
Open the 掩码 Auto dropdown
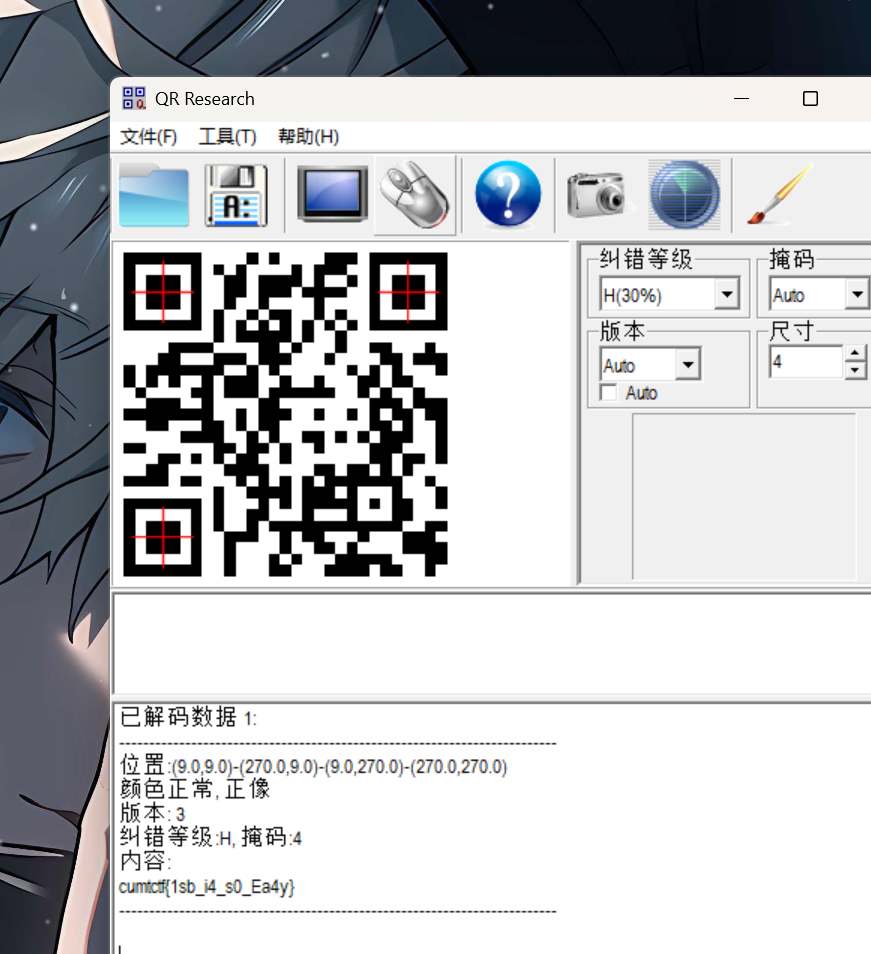click(x=857, y=296)
